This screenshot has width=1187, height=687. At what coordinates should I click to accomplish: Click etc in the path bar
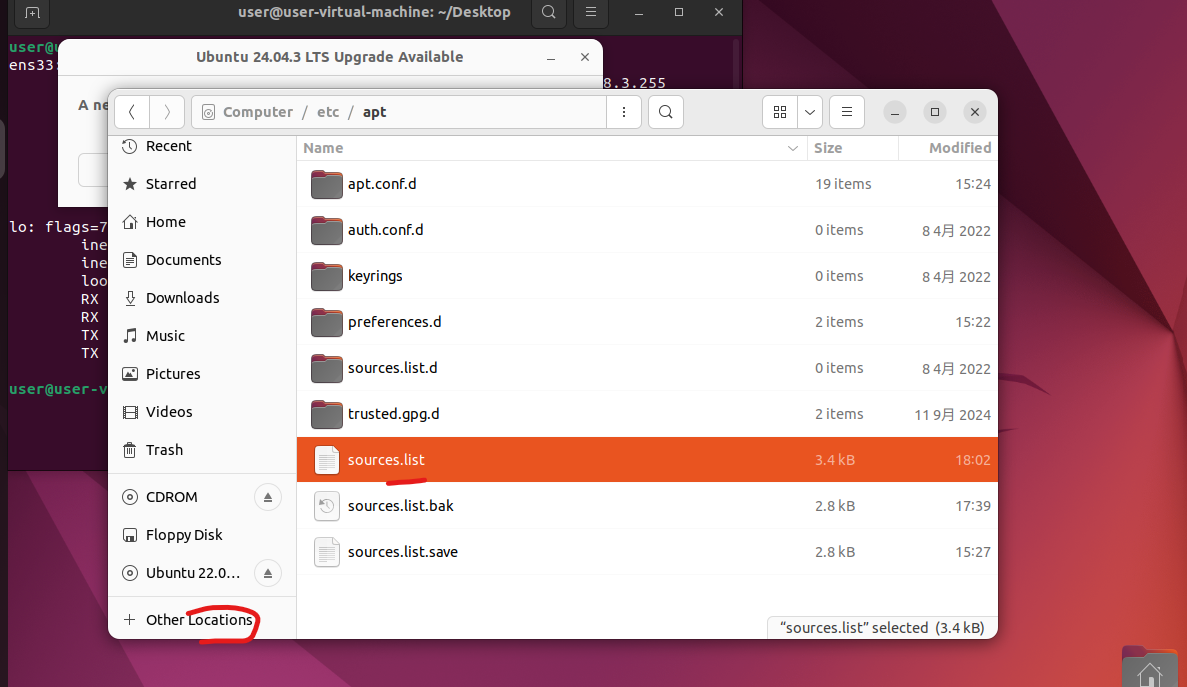point(328,112)
